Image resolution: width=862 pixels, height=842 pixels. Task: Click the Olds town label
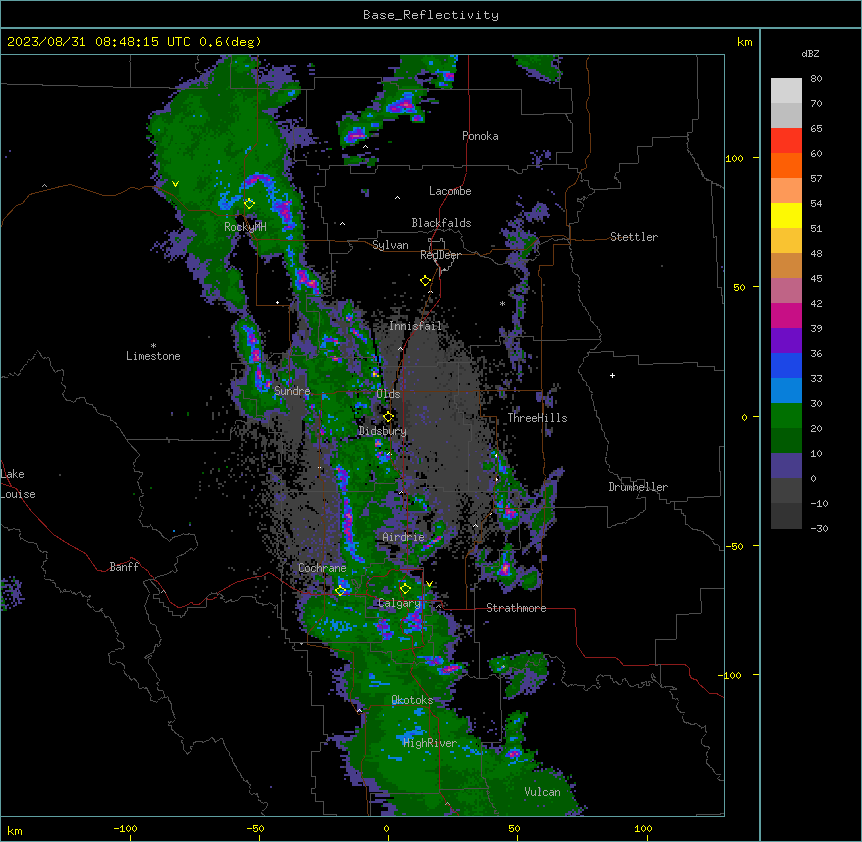(388, 394)
